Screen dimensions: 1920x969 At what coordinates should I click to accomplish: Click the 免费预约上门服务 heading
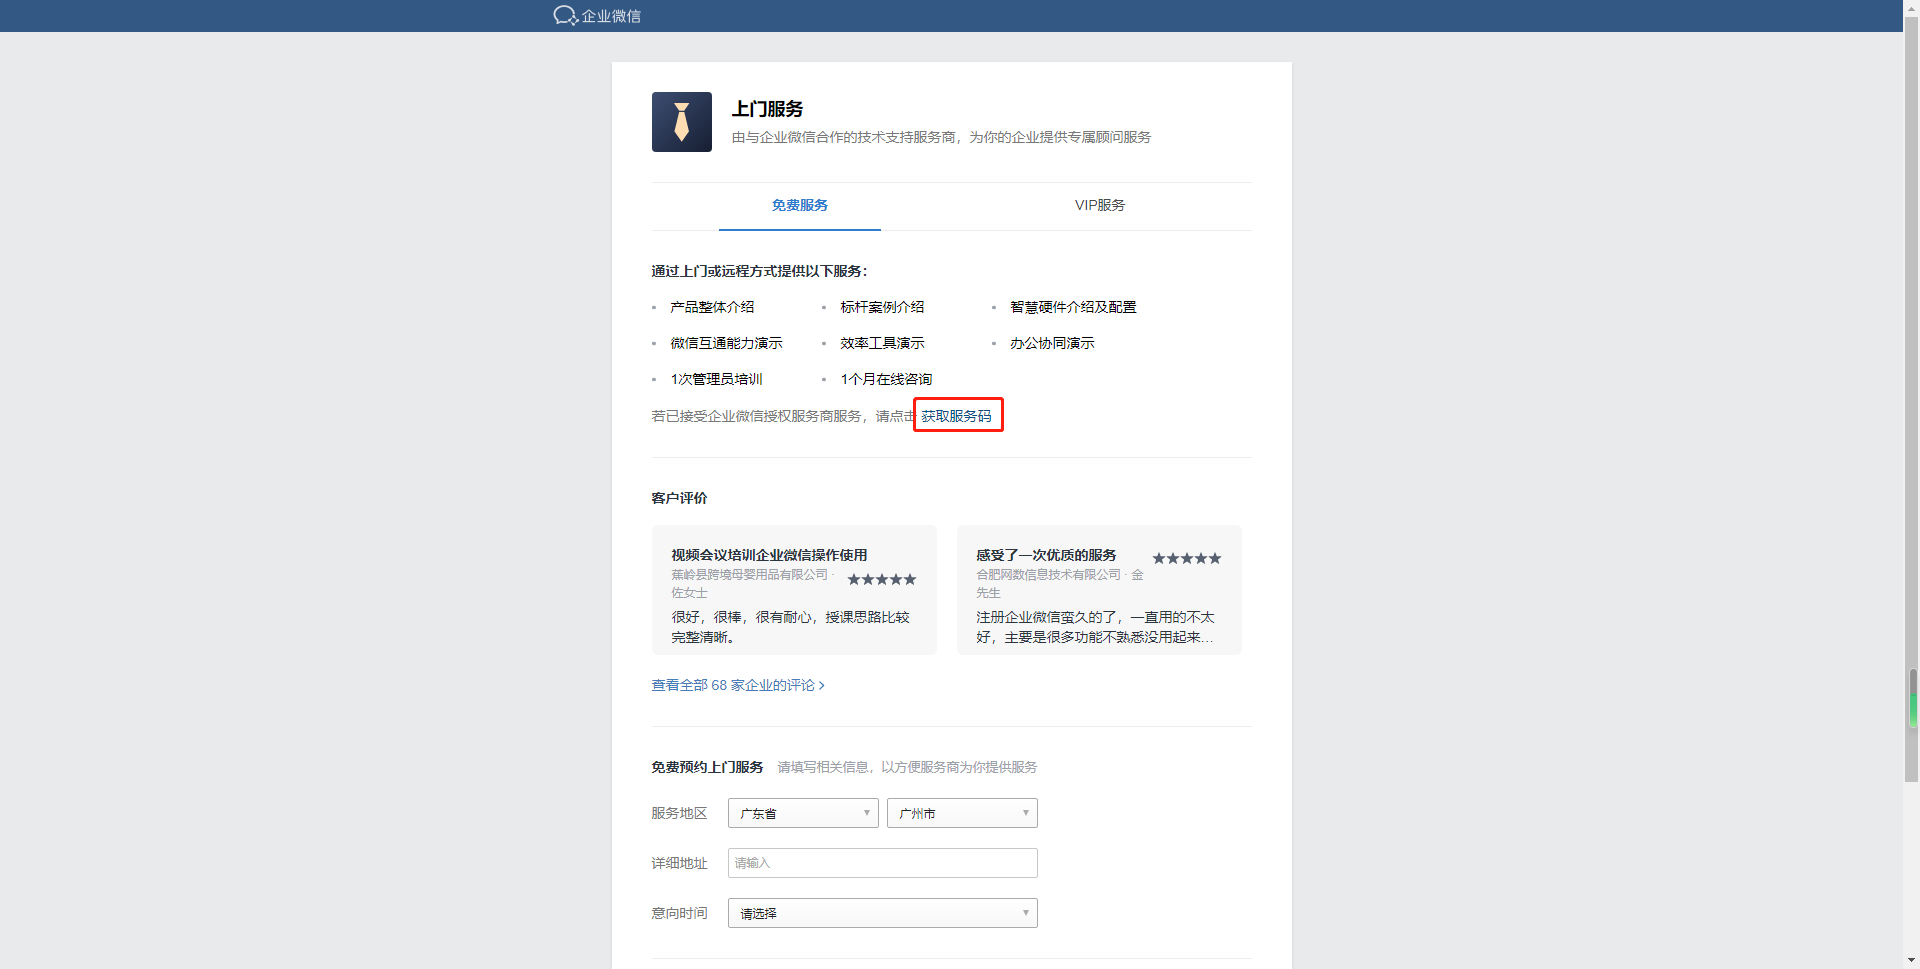pos(707,767)
